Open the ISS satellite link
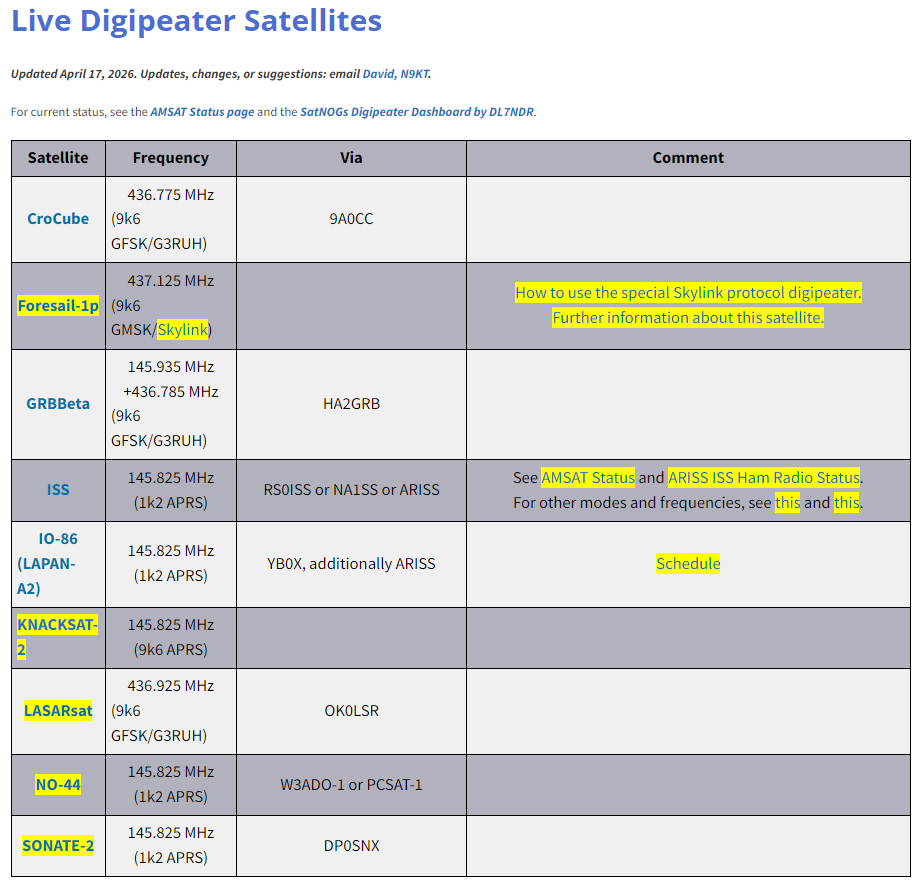Screen dimensions: 917x885 point(58,490)
